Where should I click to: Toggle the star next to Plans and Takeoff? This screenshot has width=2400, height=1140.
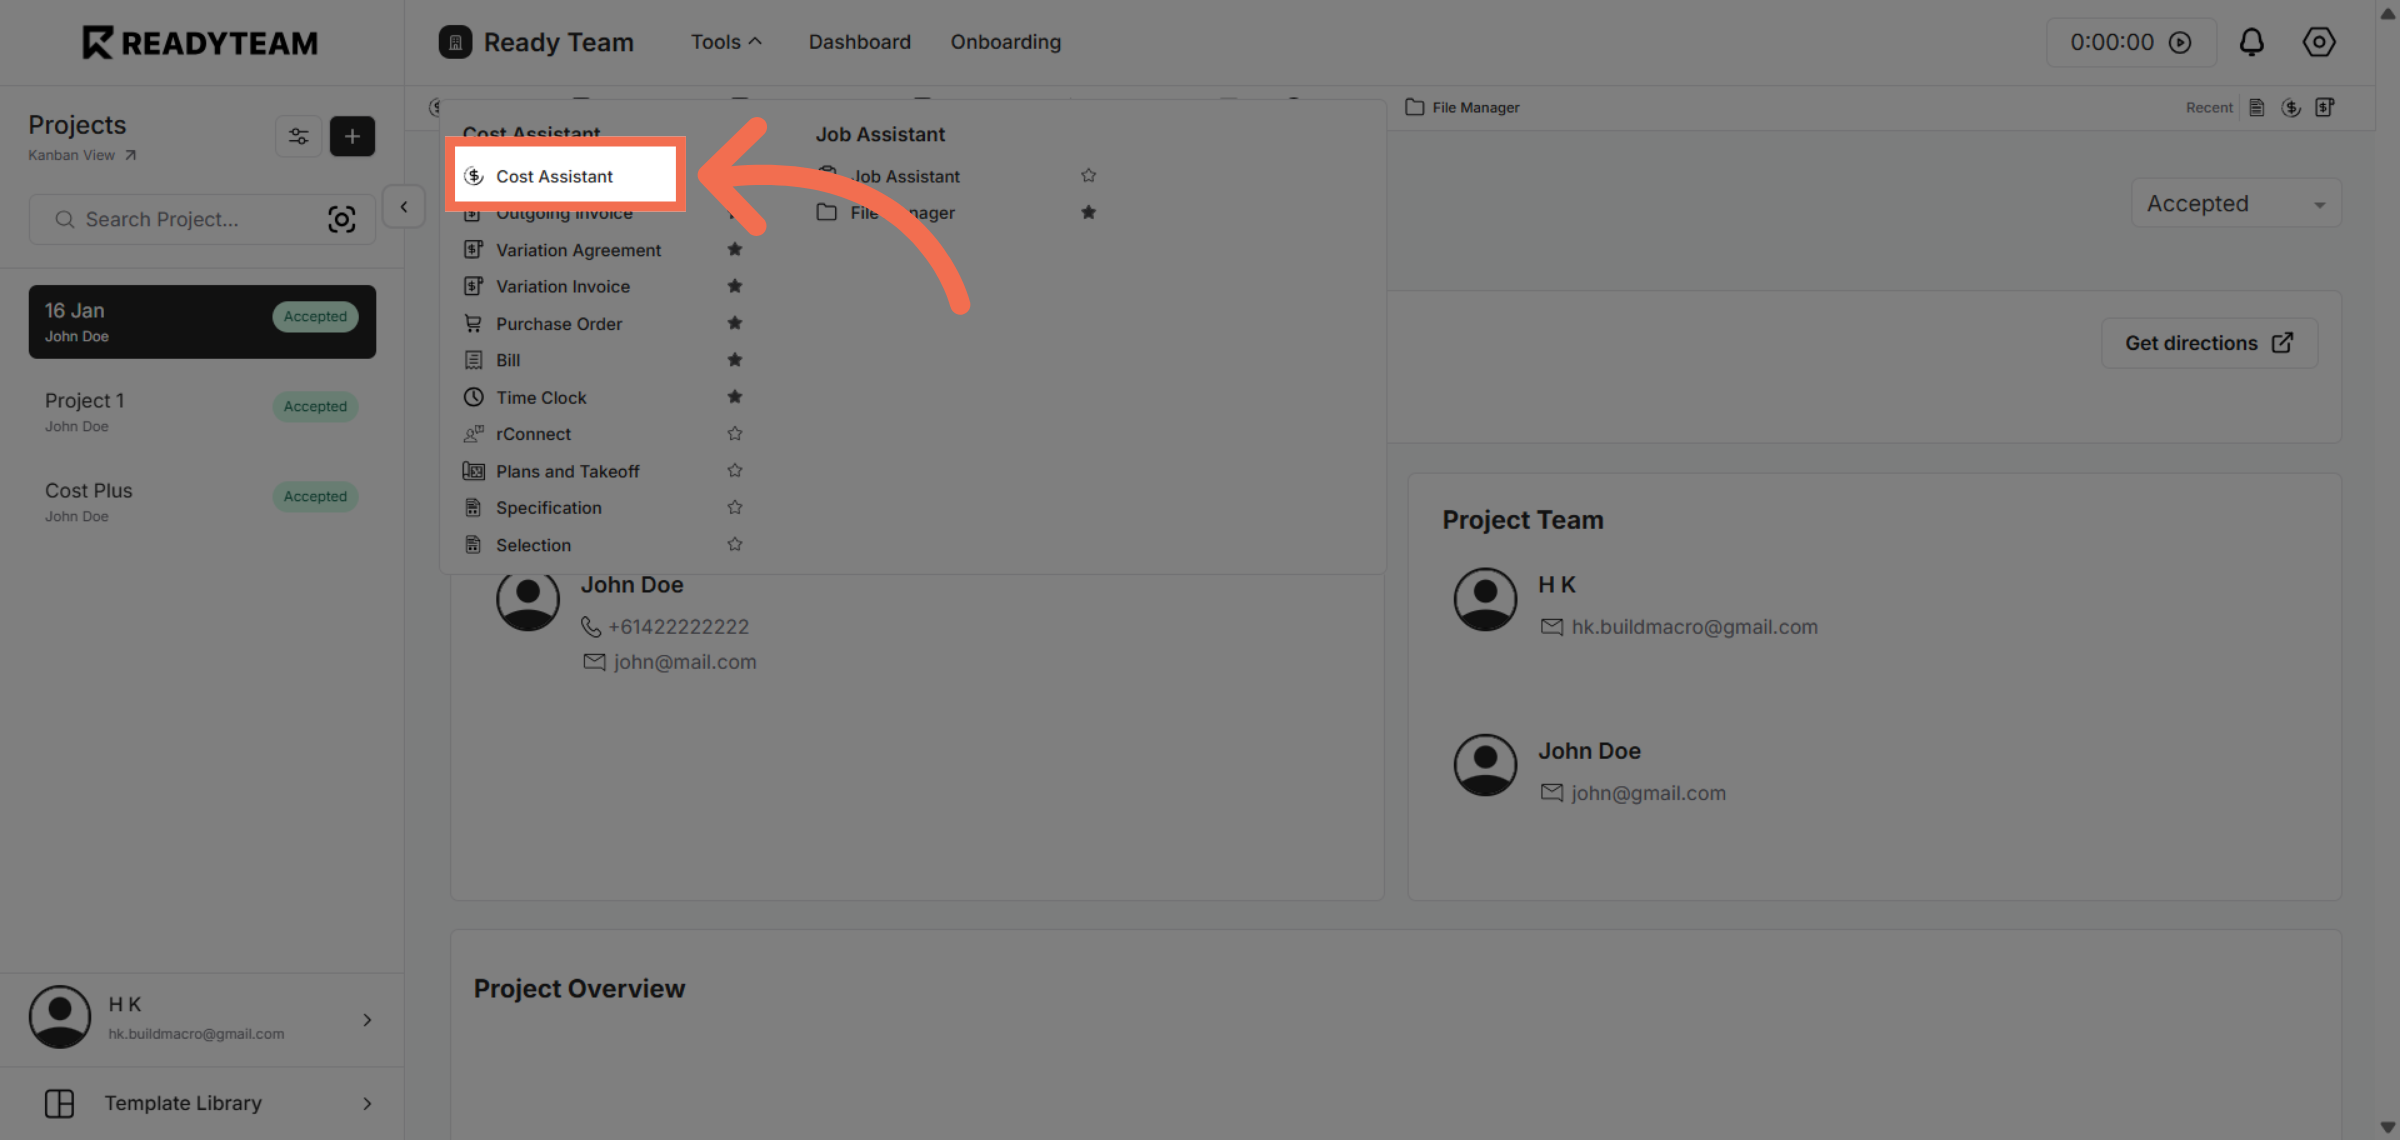[735, 471]
